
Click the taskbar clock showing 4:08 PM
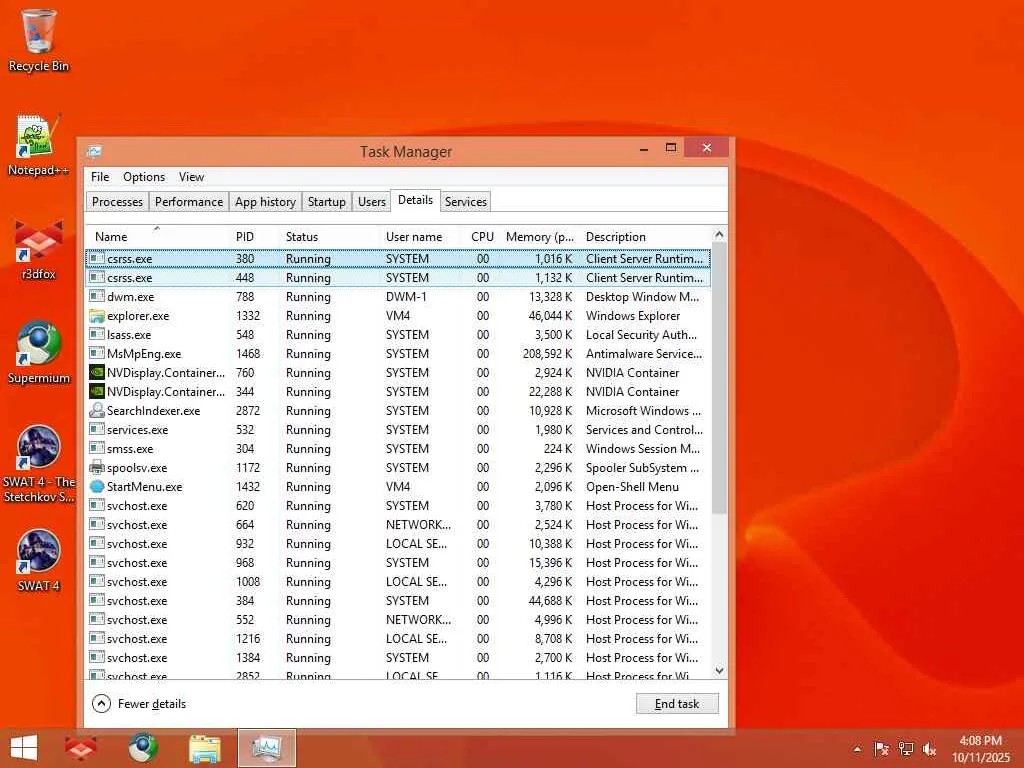980,741
